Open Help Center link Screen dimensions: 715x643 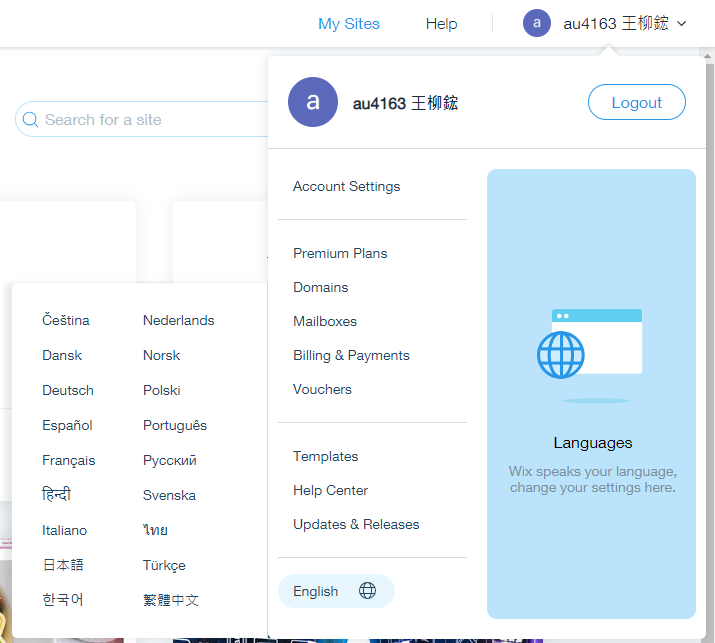(x=331, y=490)
